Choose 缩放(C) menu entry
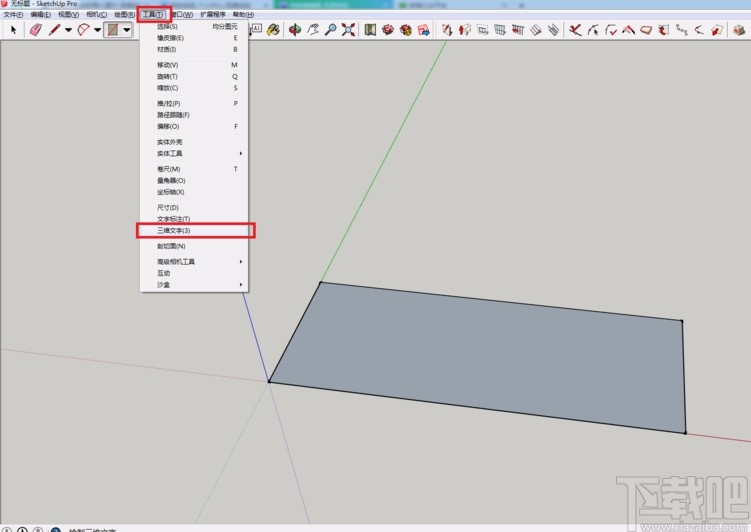751x532 pixels. (194, 88)
